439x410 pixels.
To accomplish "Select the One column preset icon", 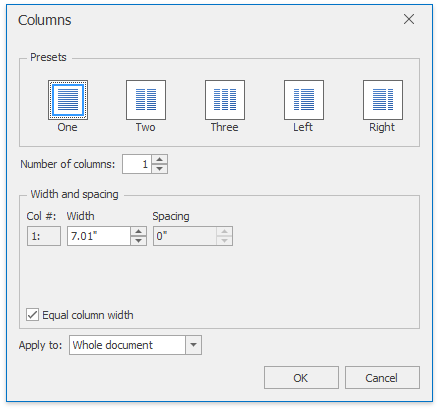I will [68, 100].
